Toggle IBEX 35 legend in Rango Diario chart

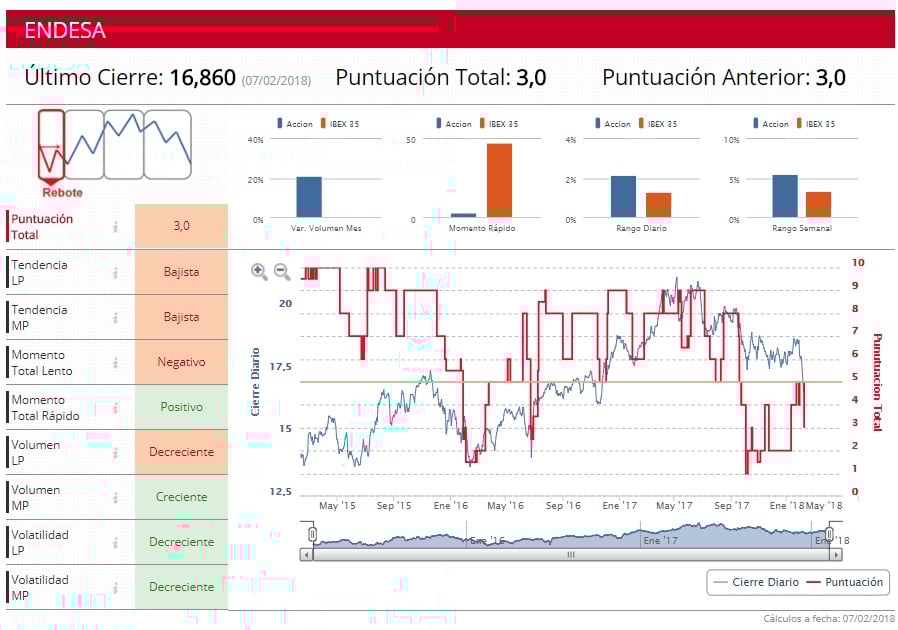658,124
